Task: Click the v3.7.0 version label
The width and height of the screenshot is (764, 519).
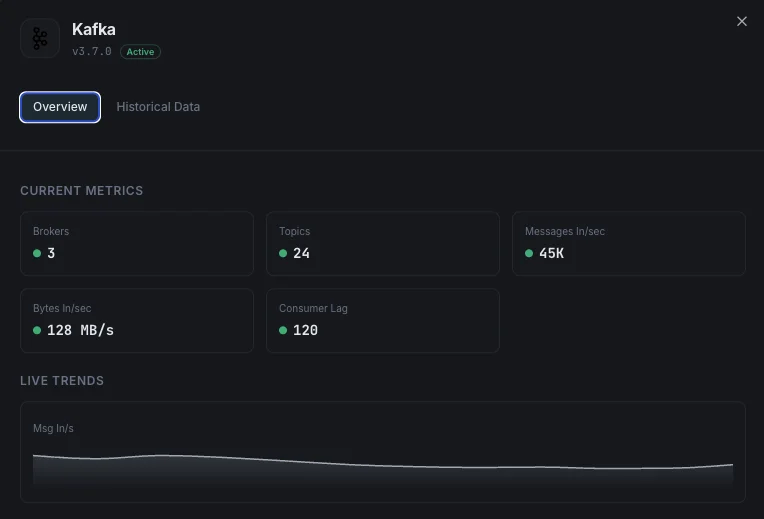Action: coord(92,51)
